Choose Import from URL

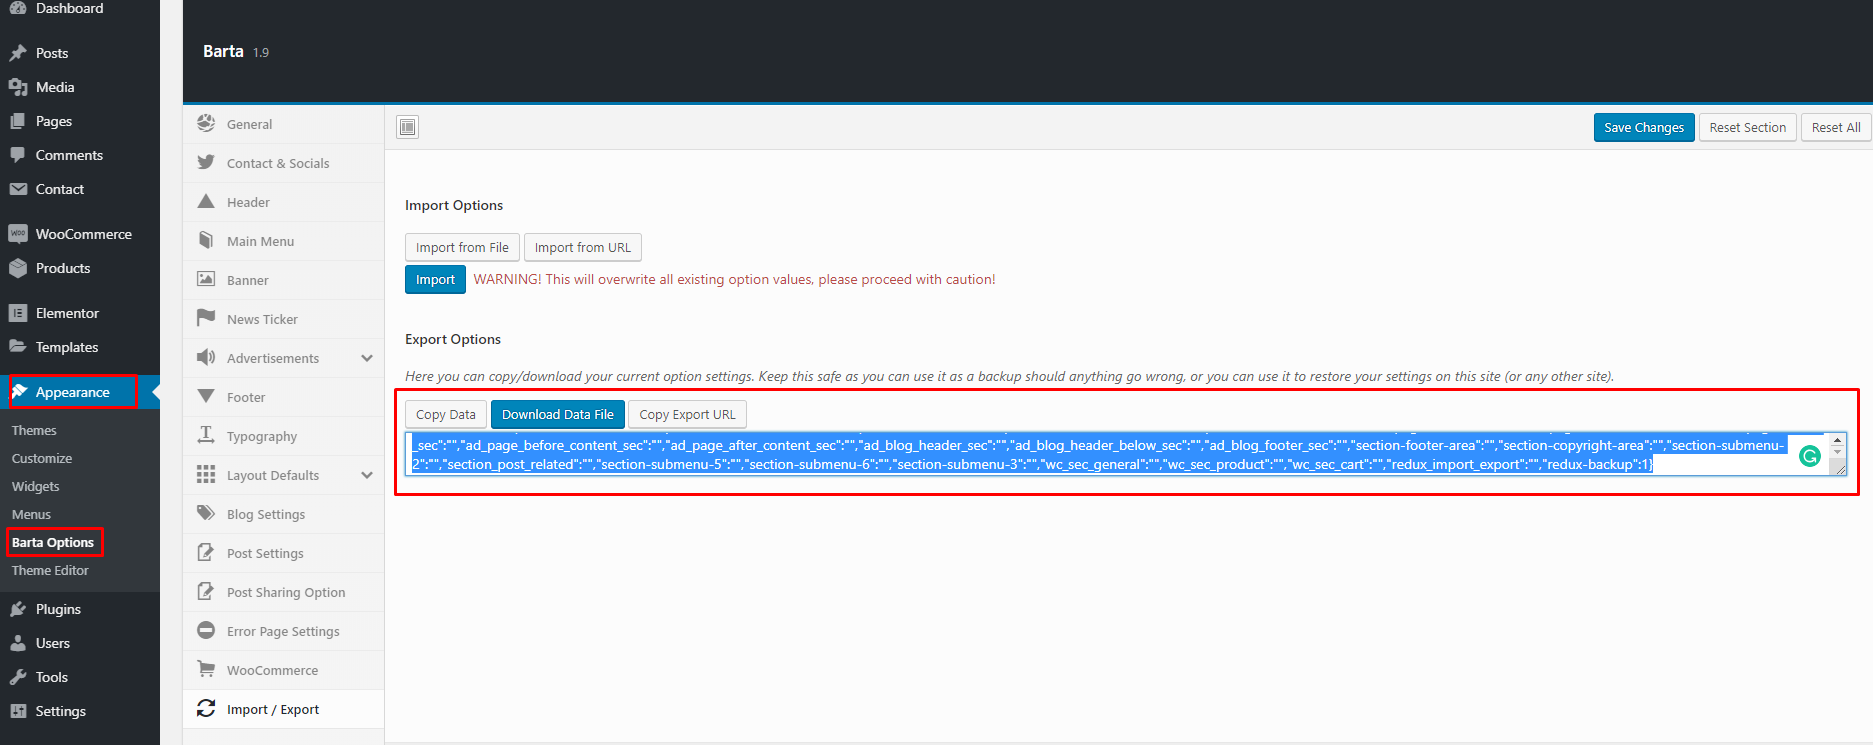(583, 247)
